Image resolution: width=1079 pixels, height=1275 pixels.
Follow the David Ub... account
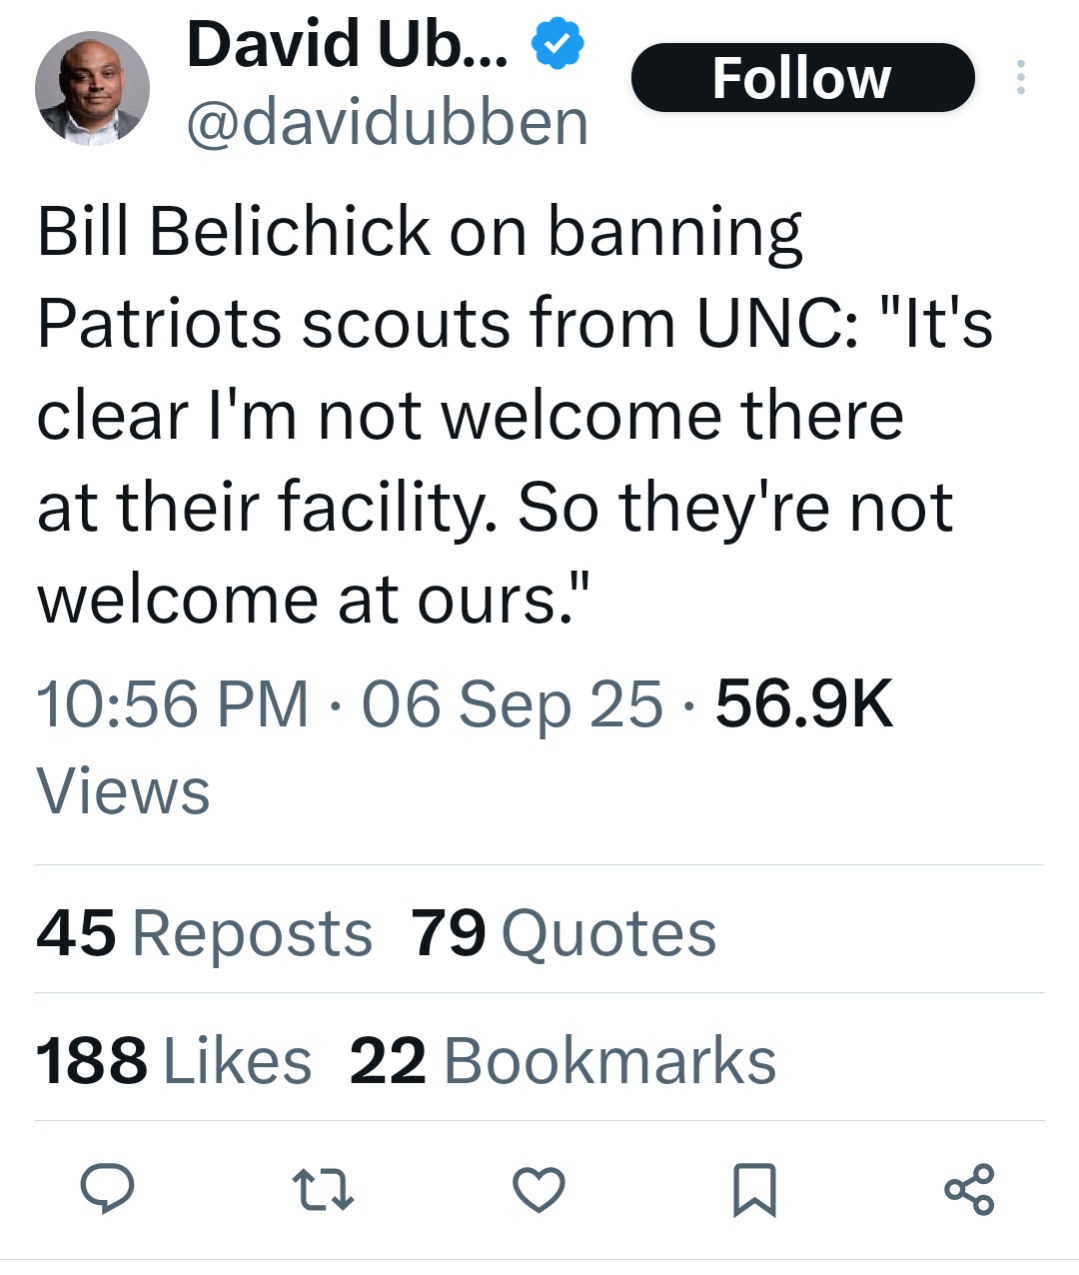(x=802, y=78)
